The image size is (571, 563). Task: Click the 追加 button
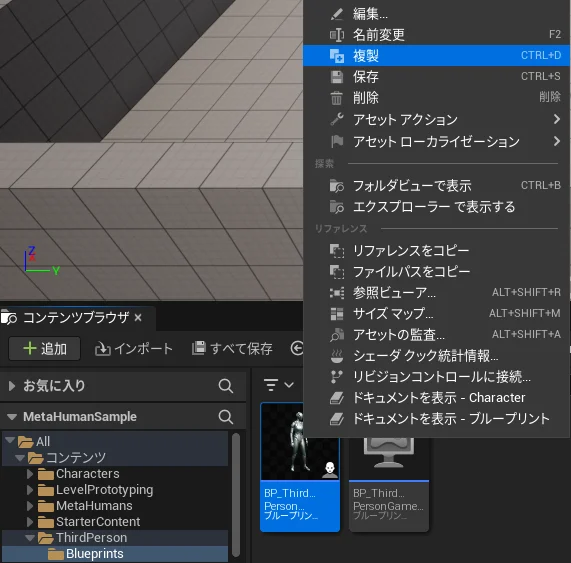coord(44,349)
